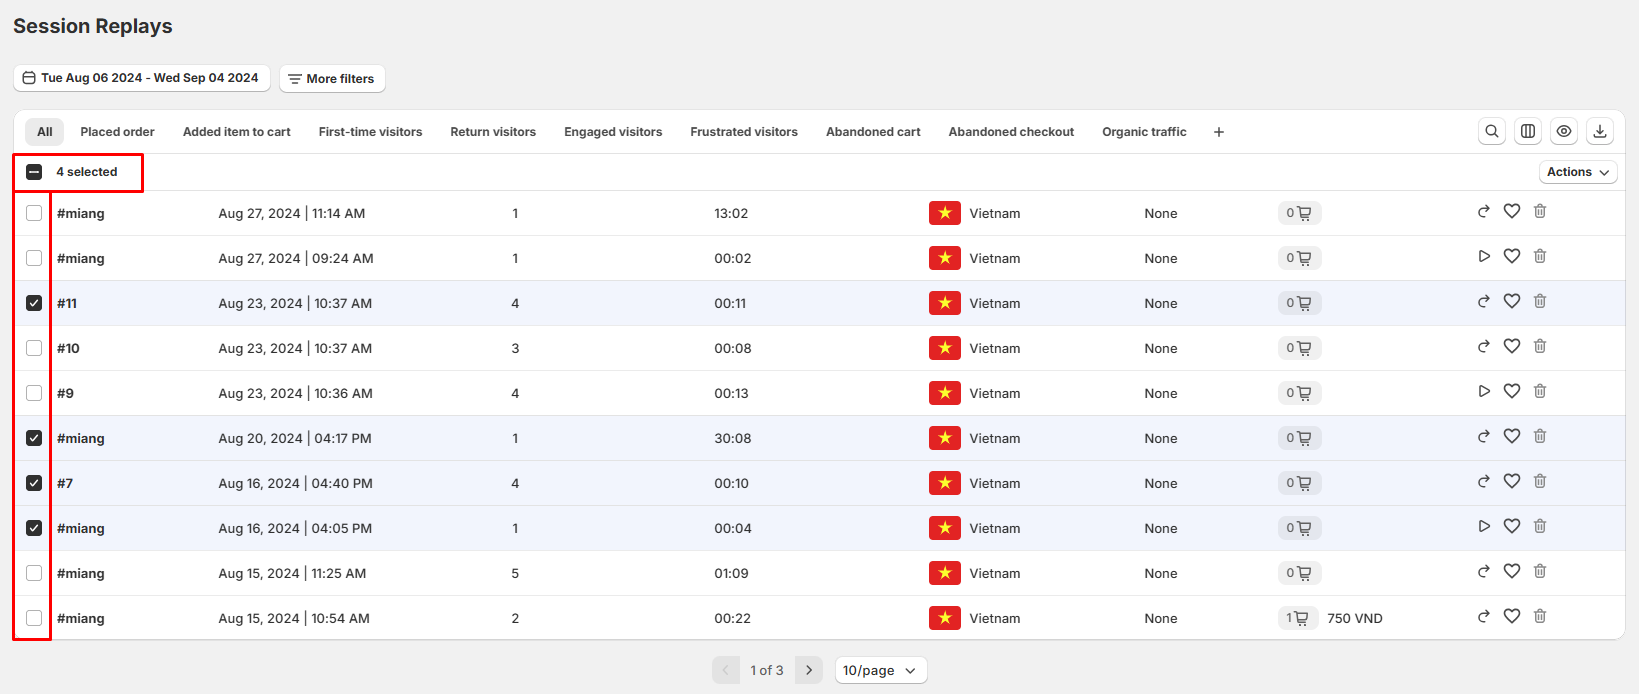Viewport: 1639px width, 694px height.
Task: Favorite the #10 session with its heart icon
Action: pyautogui.click(x=1512, y=347)
